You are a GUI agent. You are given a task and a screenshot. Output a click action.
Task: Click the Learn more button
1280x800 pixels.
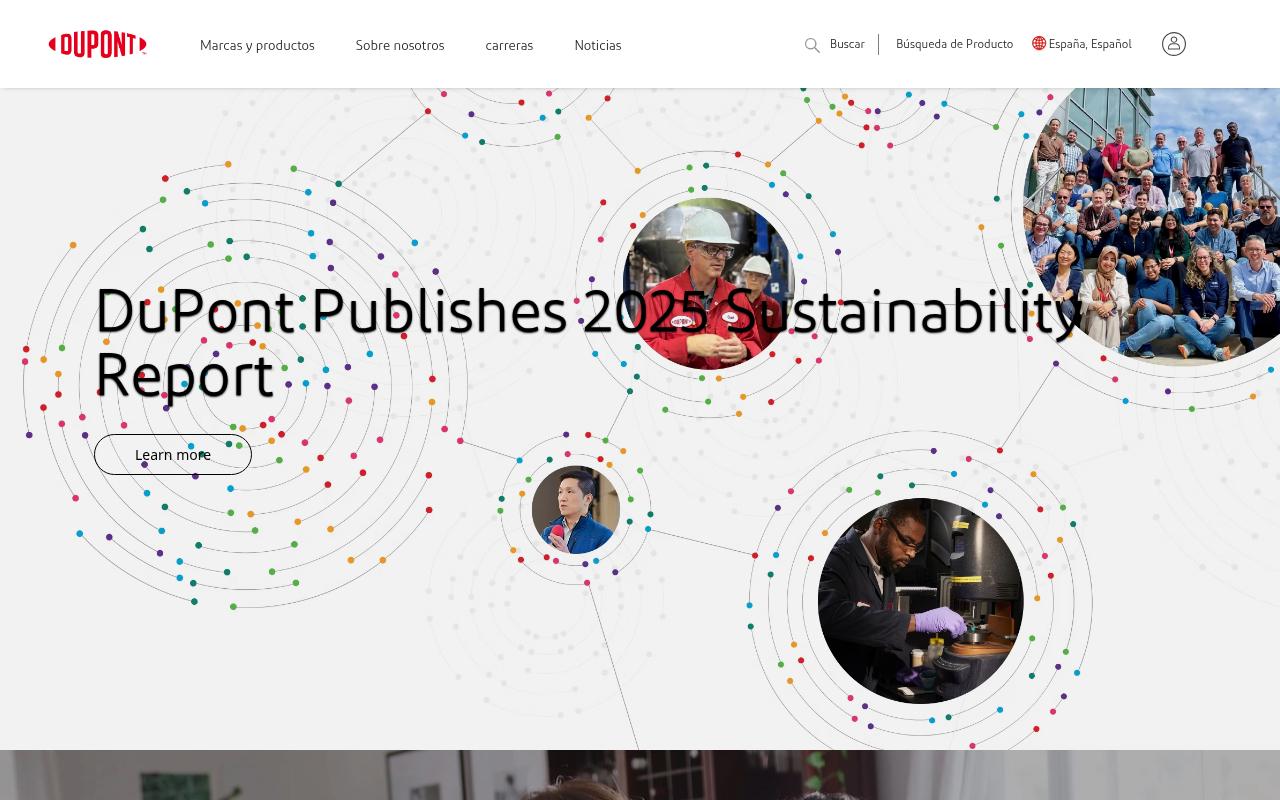tap(173, 455)
